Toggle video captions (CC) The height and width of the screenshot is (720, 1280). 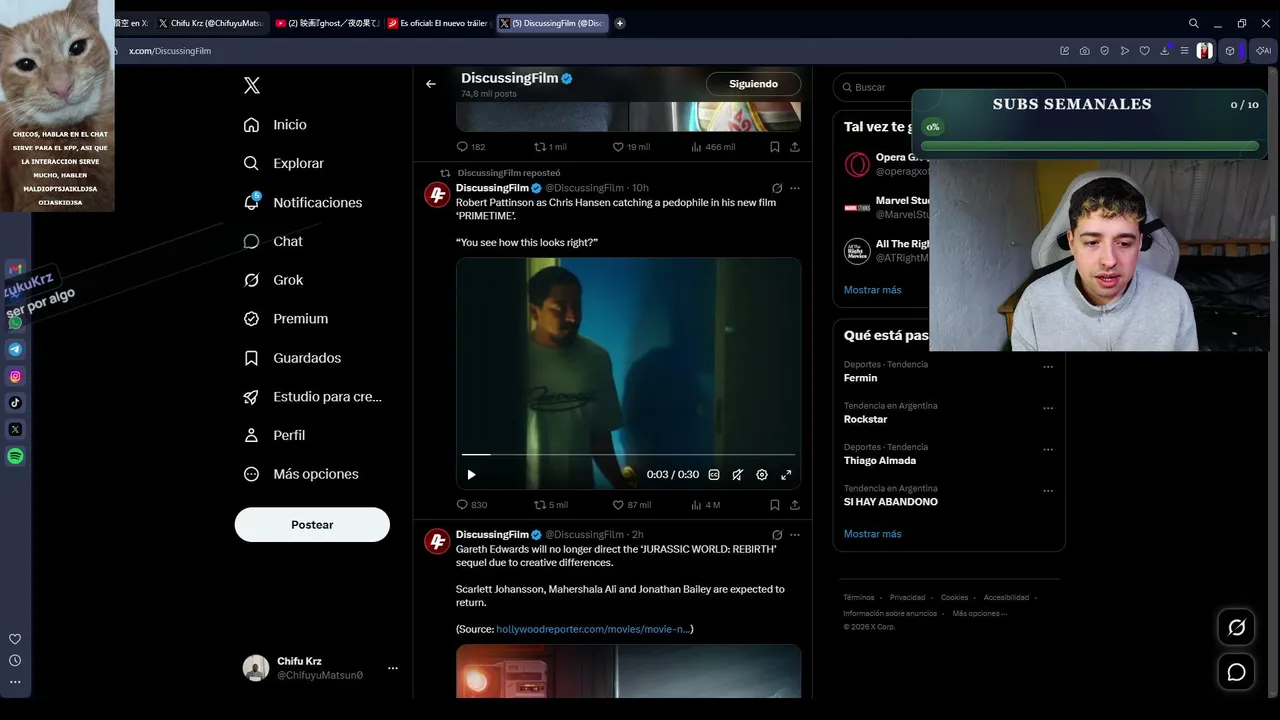pyautogui.click(x=714, y=475)
